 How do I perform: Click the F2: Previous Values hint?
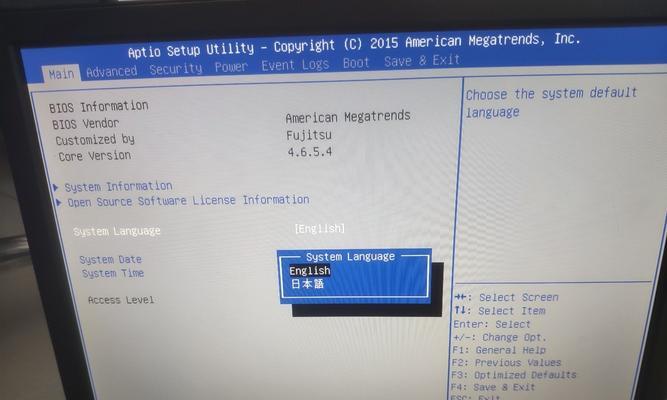tap(506, 363)
